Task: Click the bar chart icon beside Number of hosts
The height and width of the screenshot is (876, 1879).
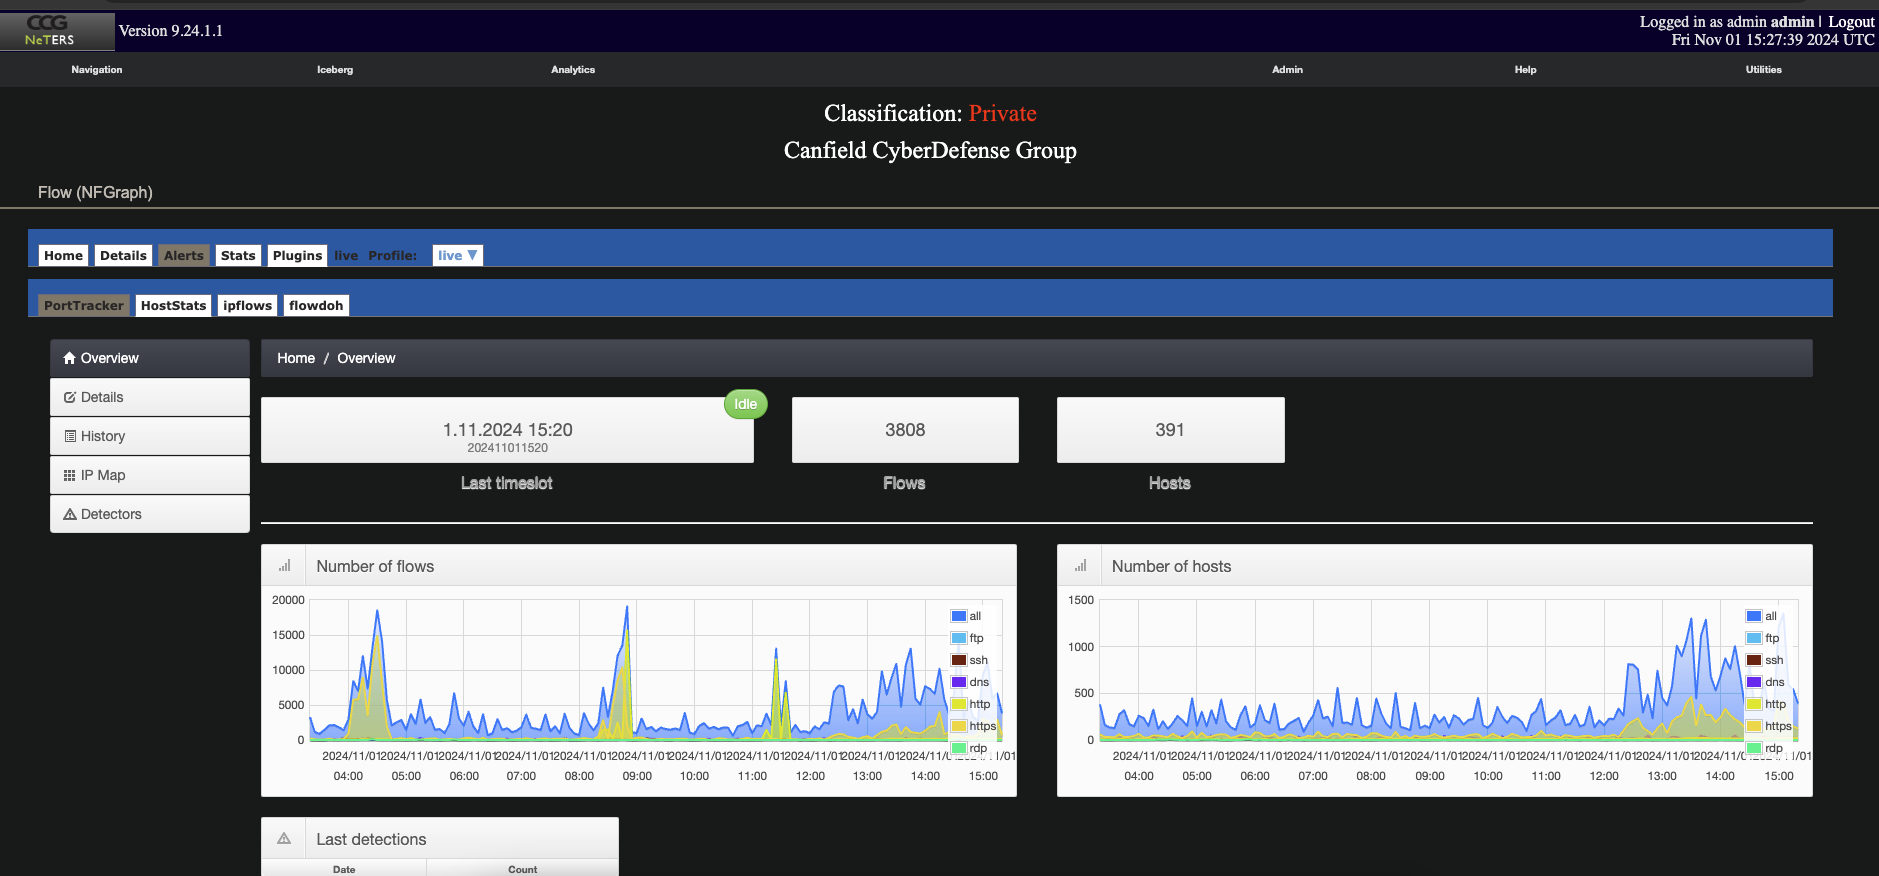Action: click(1080, 566)
